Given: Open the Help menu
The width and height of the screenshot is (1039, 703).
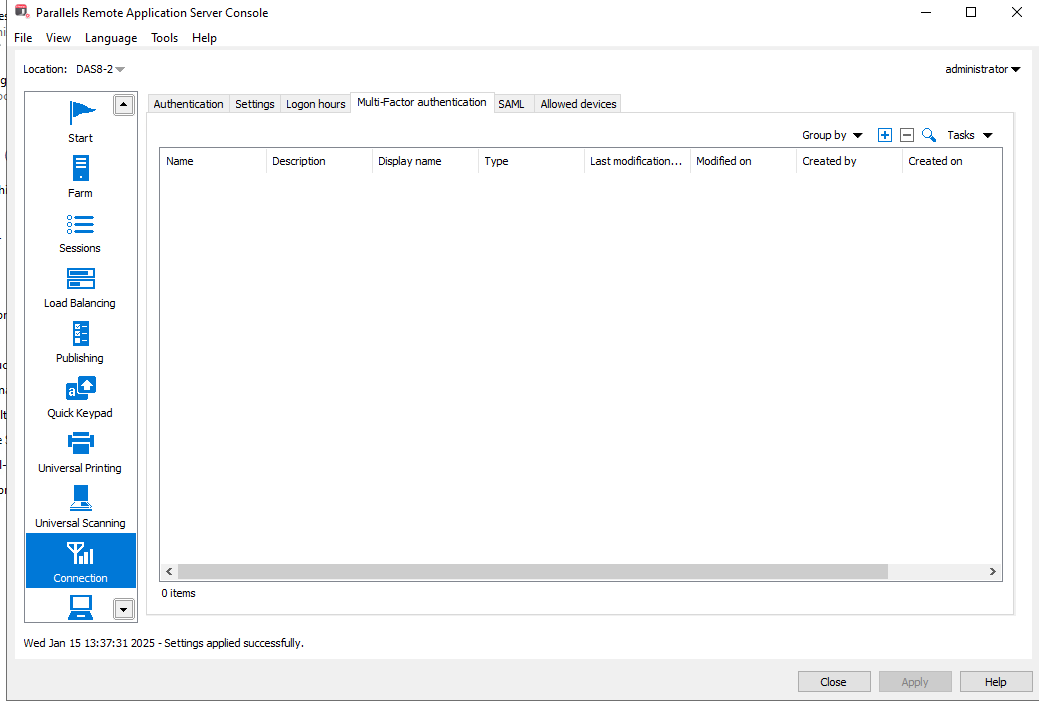Looking at the screenshot, I should [x=204, y=38].
